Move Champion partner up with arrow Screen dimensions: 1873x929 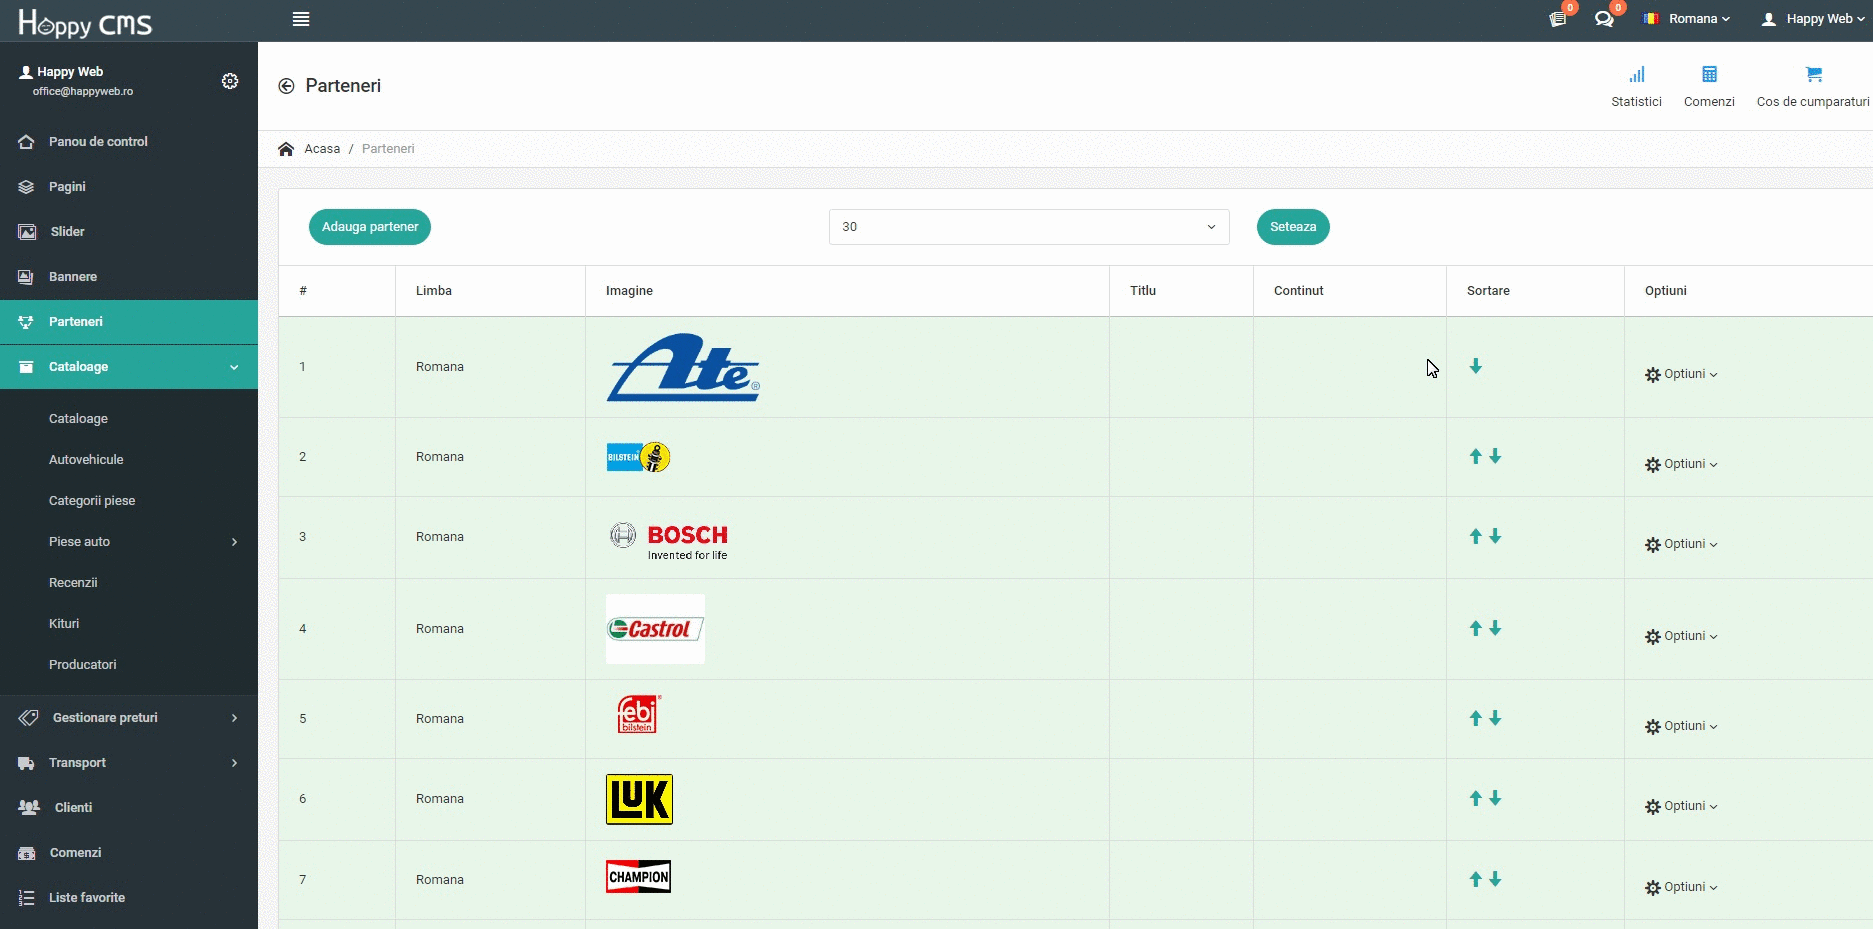pyautogui.click(x=1475, y=879)
